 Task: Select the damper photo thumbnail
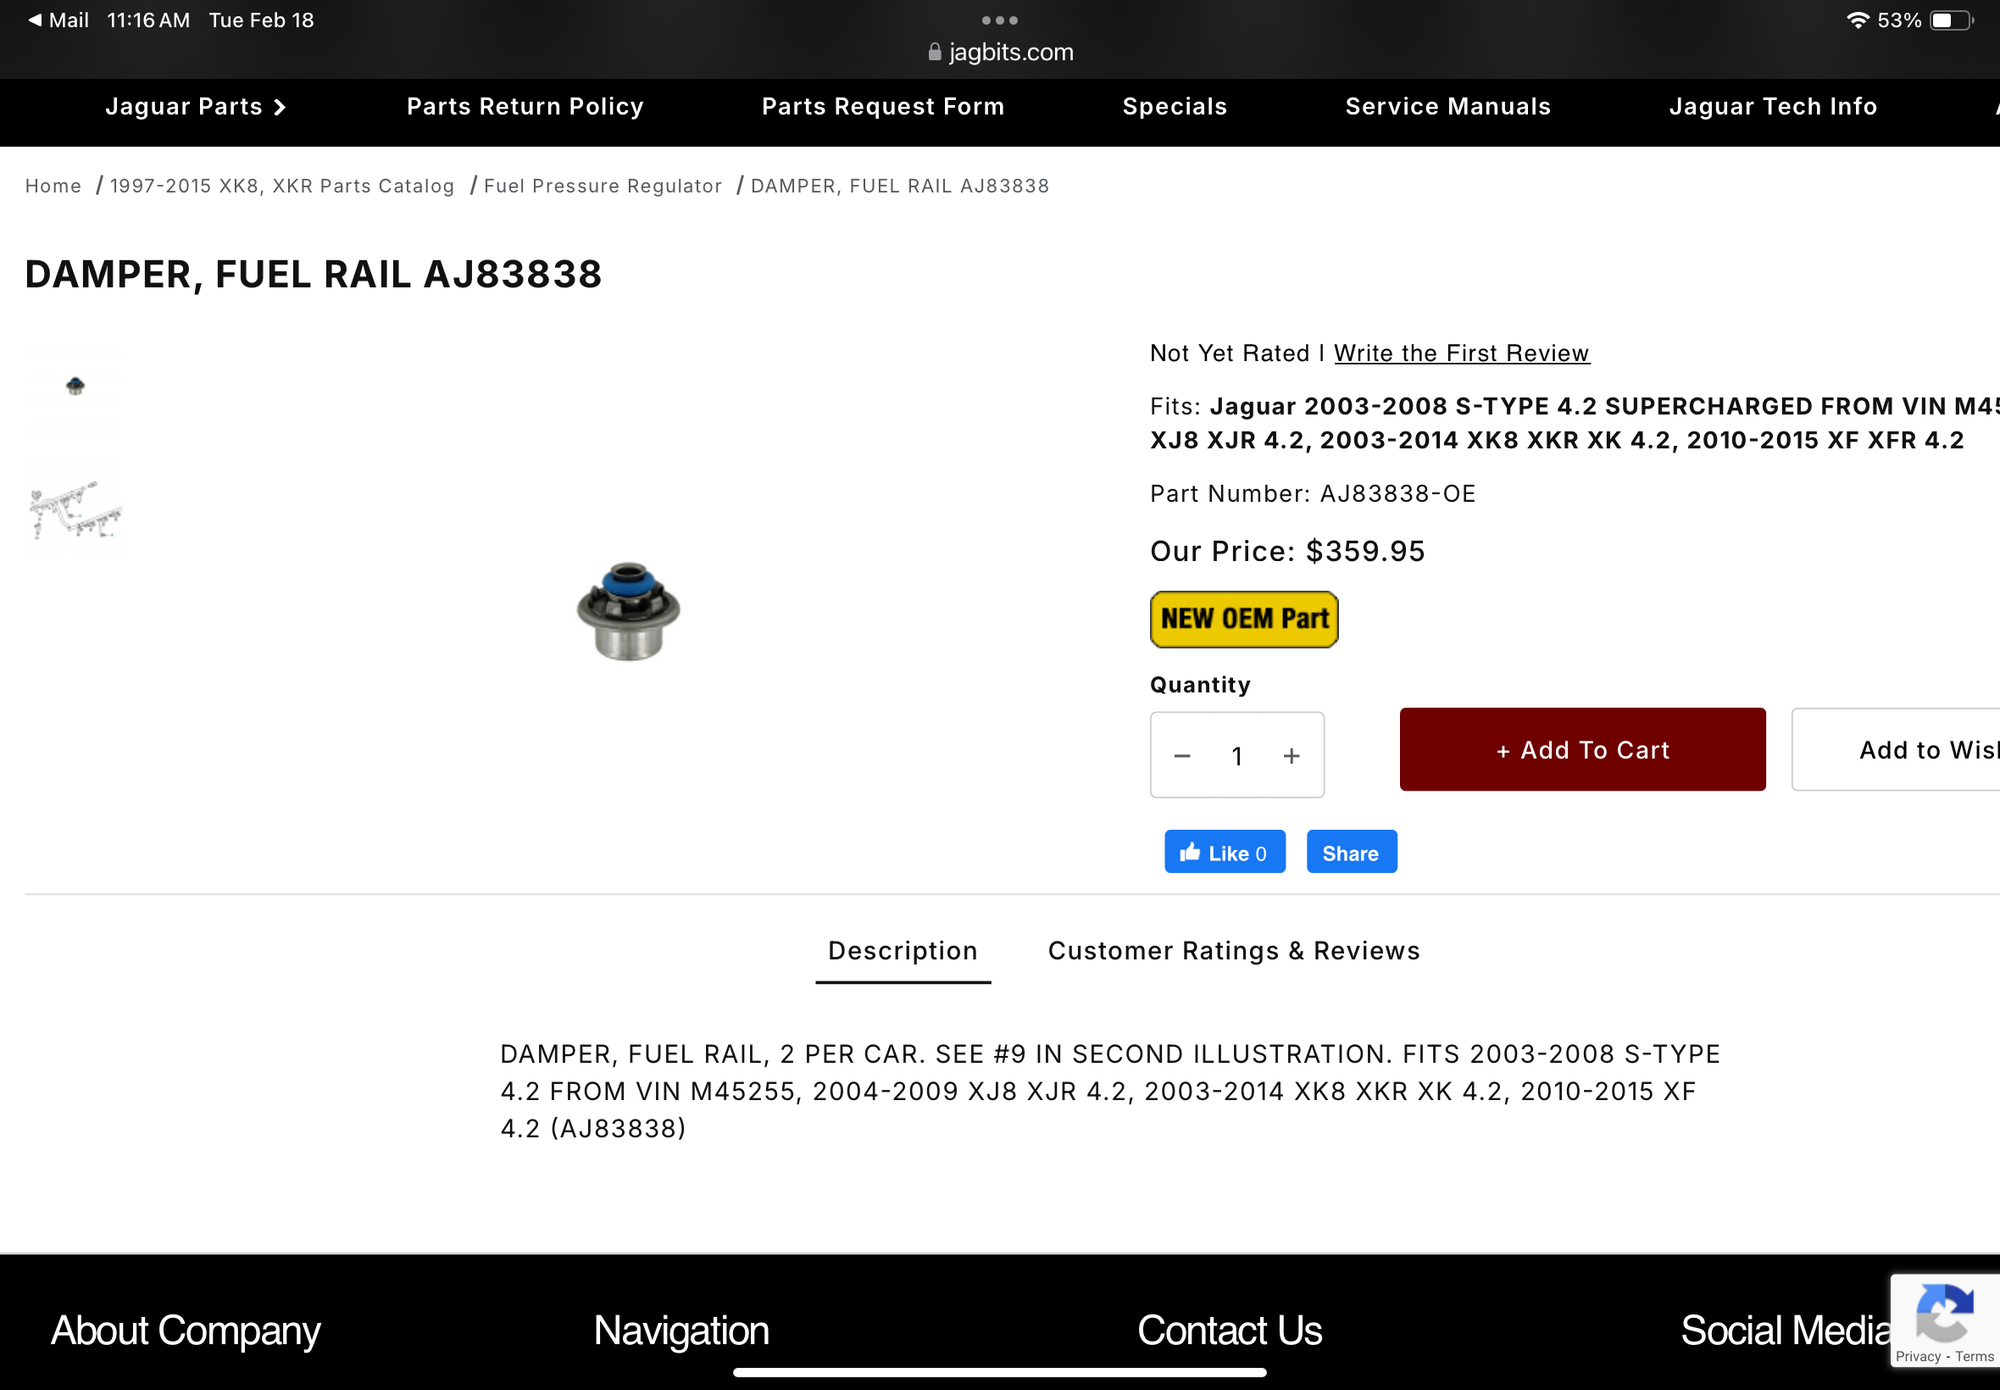[x=75, y=386]
